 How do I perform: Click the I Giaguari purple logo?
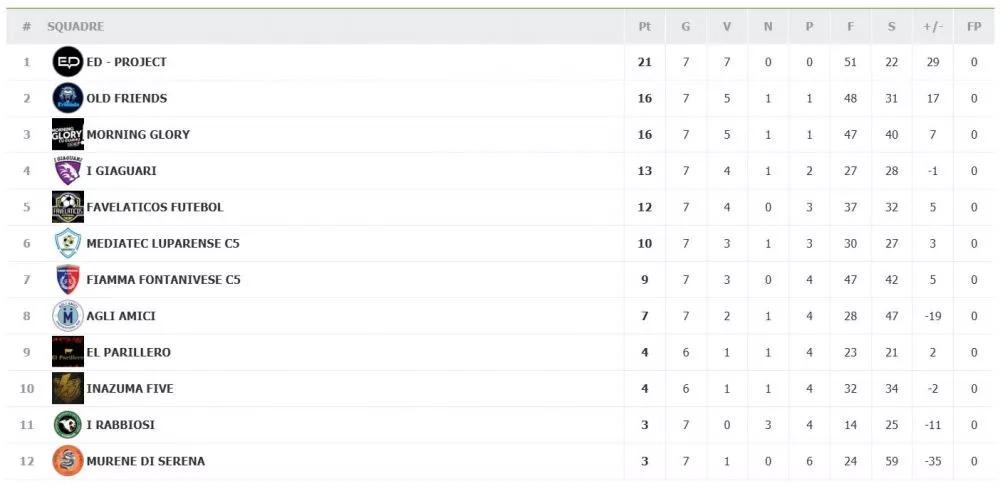68,170
